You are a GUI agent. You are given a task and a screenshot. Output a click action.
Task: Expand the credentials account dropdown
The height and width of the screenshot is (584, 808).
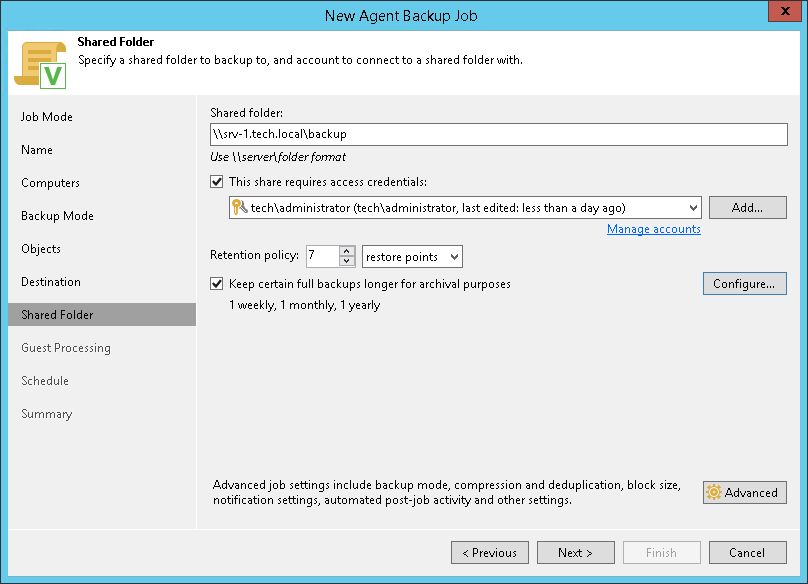pyautogui.click(x=693, y=207)
